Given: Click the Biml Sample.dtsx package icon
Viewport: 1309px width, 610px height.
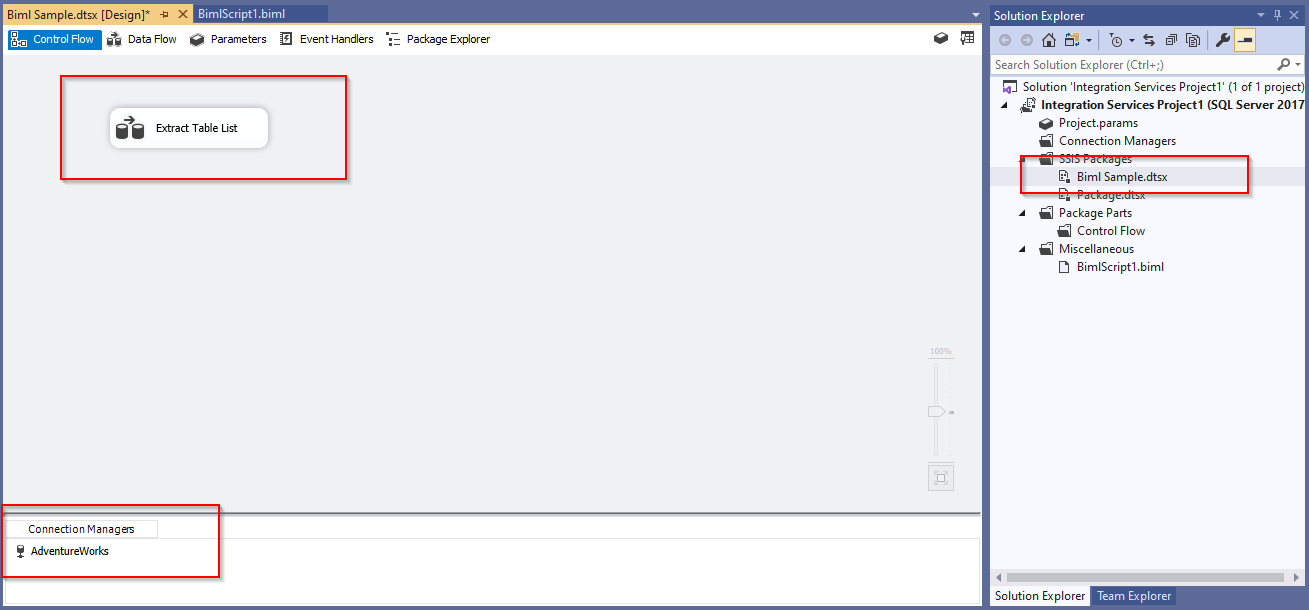Looking at the screenshot, I should 1064,177.
